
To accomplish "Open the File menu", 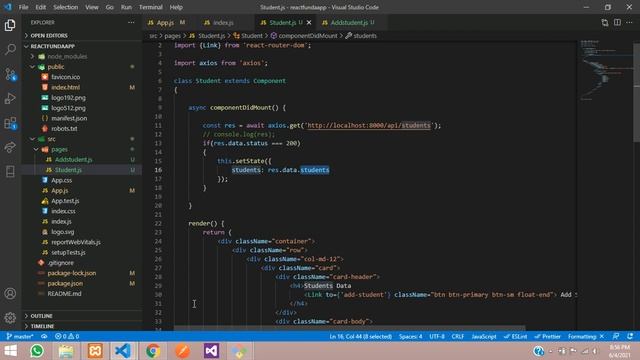I will pyautogui.click(x=24, y=7).
